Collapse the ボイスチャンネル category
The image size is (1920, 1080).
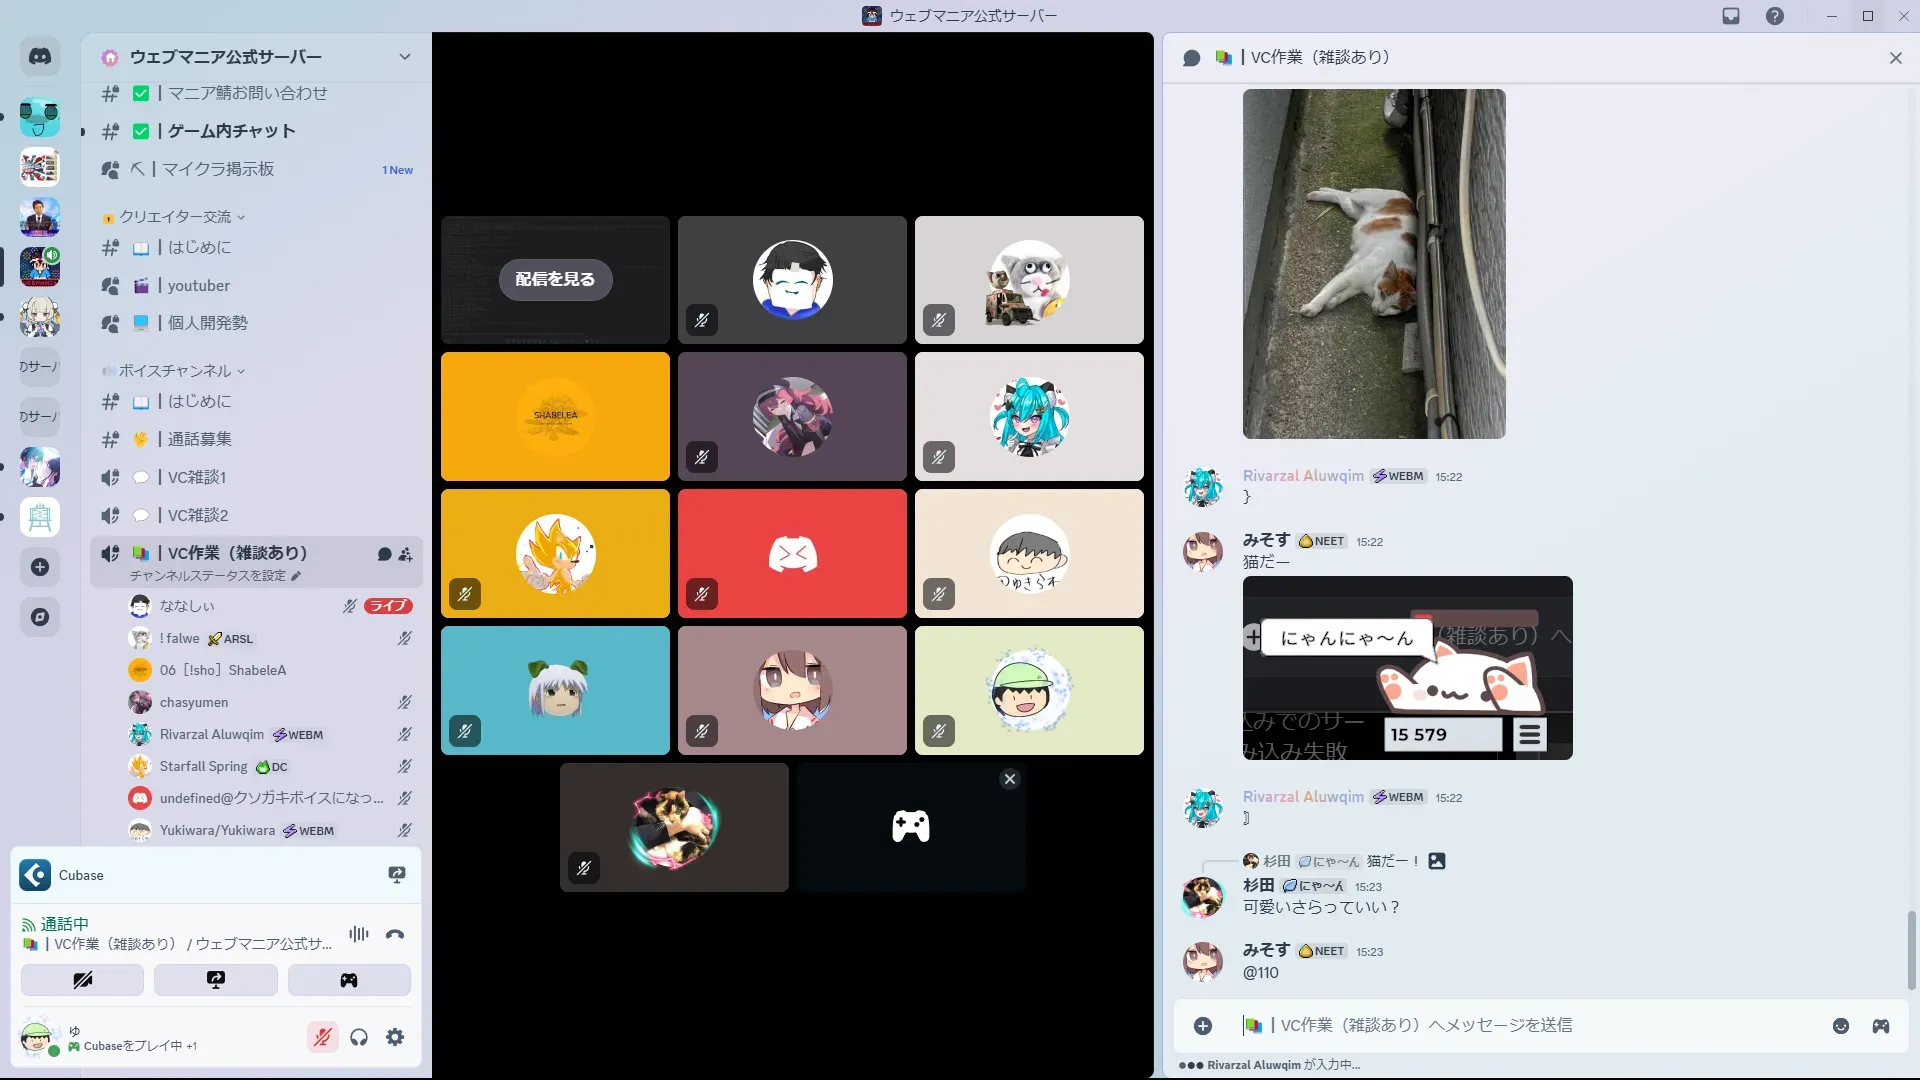tap(175, 371)
